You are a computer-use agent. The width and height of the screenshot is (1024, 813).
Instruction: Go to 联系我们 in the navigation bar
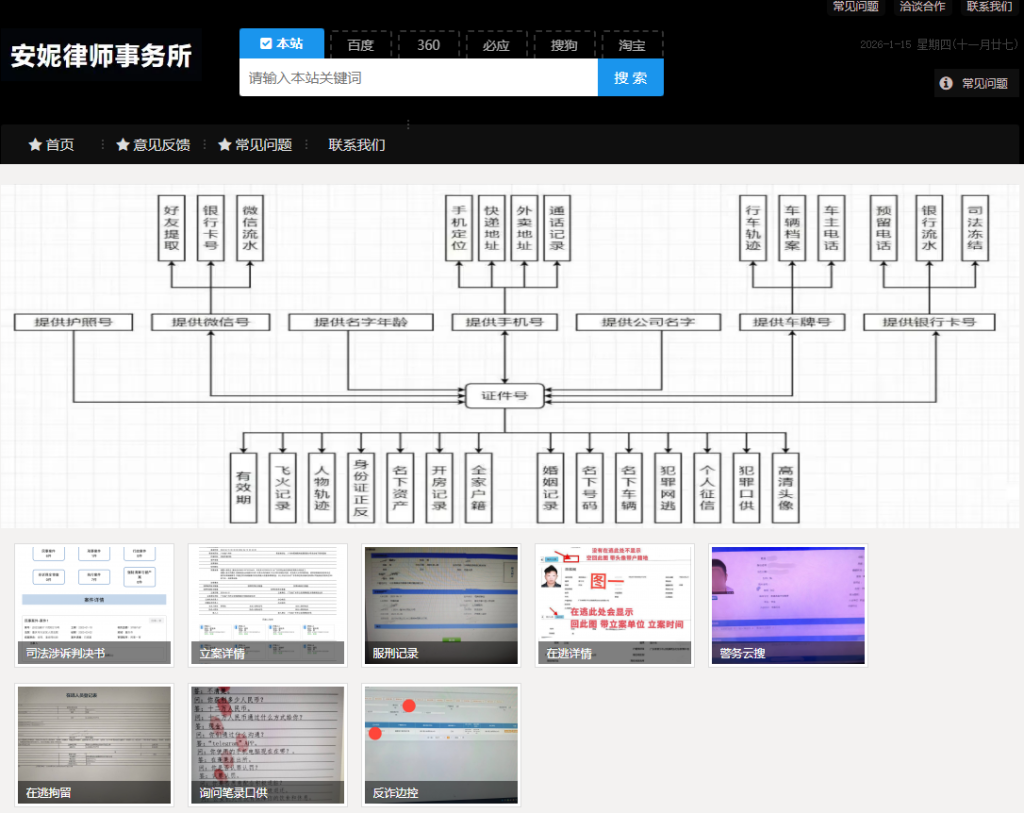point(357,145)
